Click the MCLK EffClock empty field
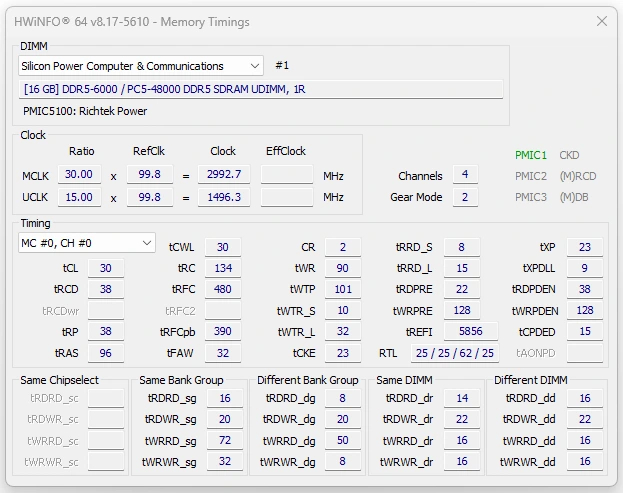623x493 pixels. click(287, 175)
